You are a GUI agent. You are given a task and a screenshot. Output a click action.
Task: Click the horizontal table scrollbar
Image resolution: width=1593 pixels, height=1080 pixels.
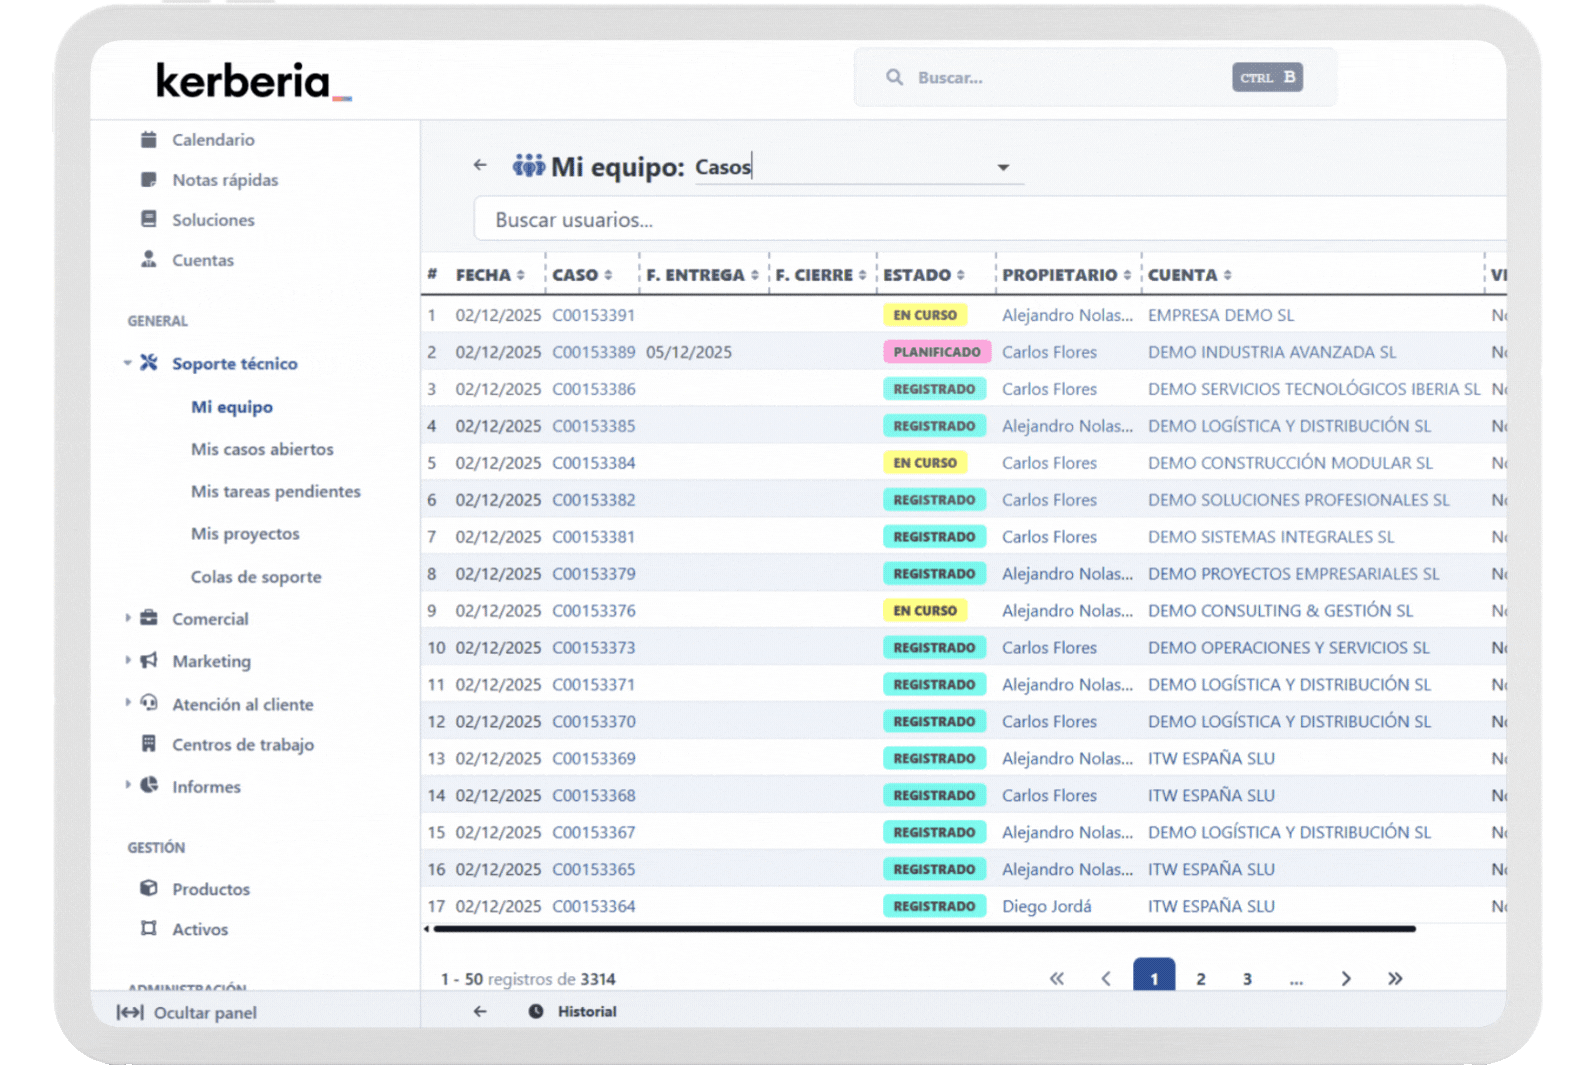click(x=924, y=929)
